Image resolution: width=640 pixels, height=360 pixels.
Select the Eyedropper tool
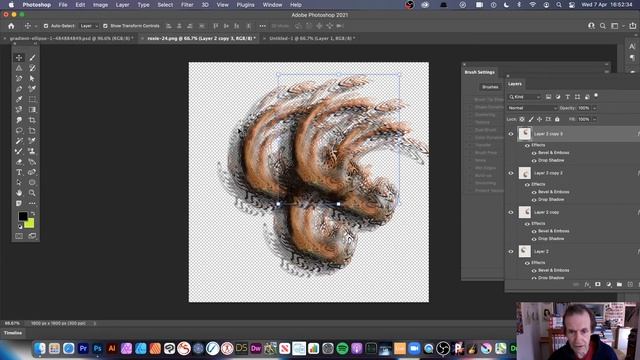point(19,99)
